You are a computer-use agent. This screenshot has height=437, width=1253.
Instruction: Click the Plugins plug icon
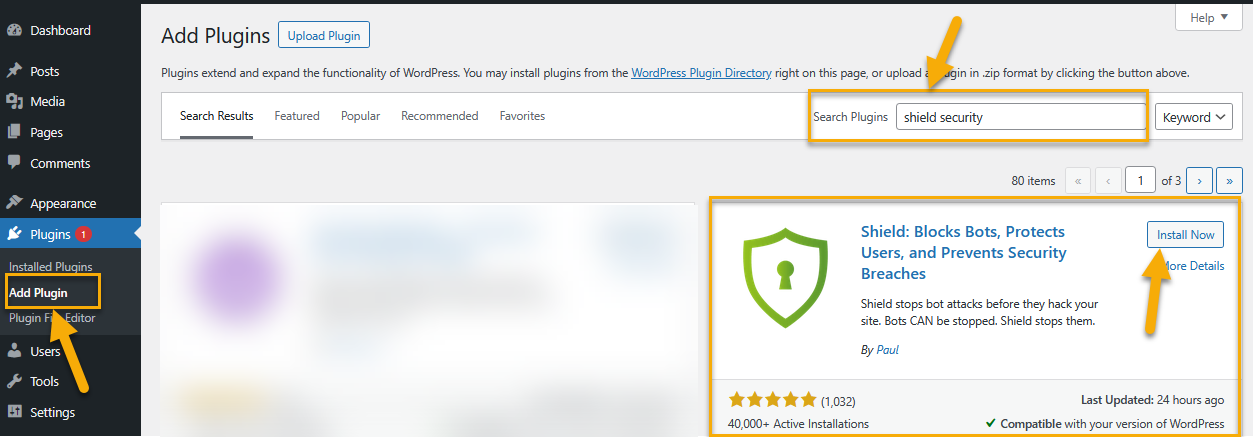[x=15, y=234]
